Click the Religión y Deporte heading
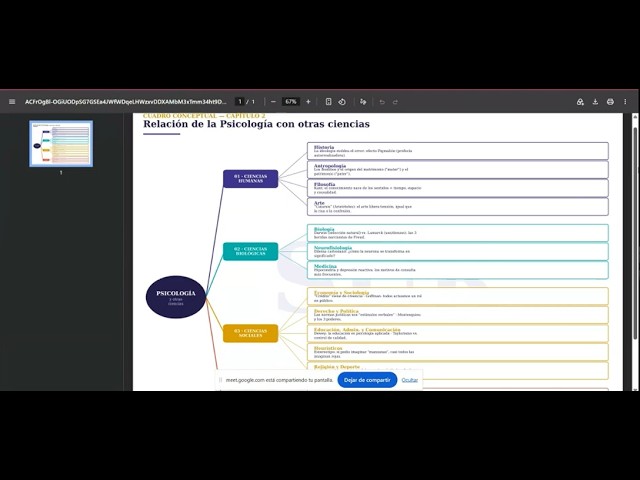The image size is (640, 480). (337, 367)
